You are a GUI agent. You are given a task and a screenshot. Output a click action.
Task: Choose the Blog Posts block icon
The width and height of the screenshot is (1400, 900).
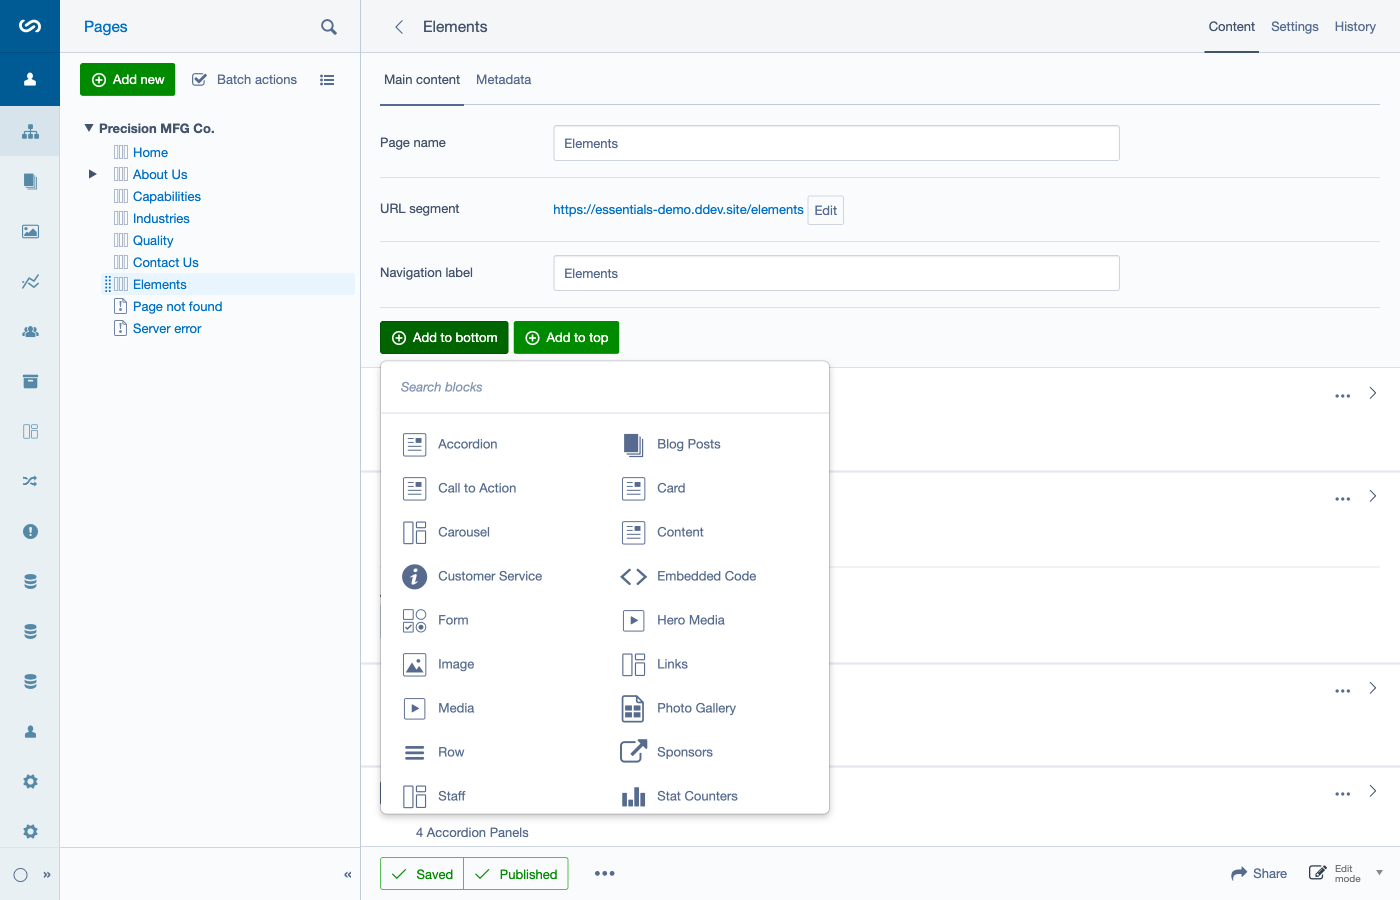(x=633, y=444)
